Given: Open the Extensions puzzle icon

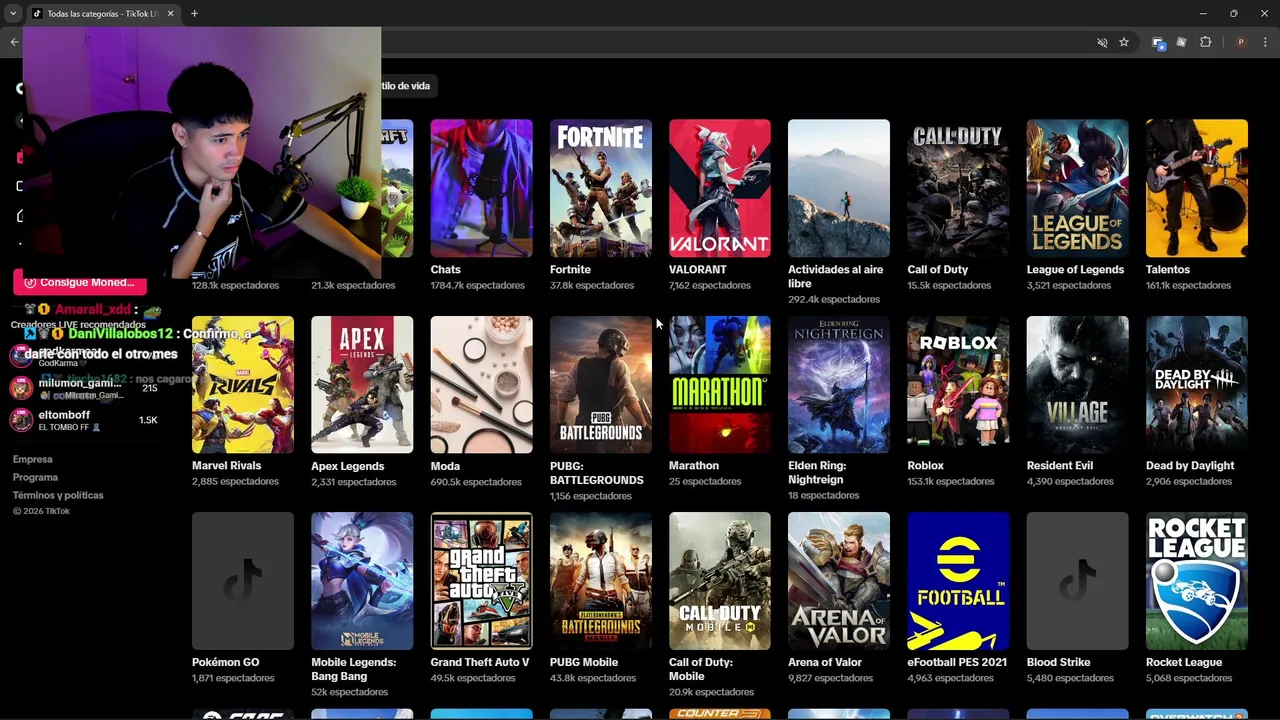Looking at the screenshot, I should [x=1205, y=42].
